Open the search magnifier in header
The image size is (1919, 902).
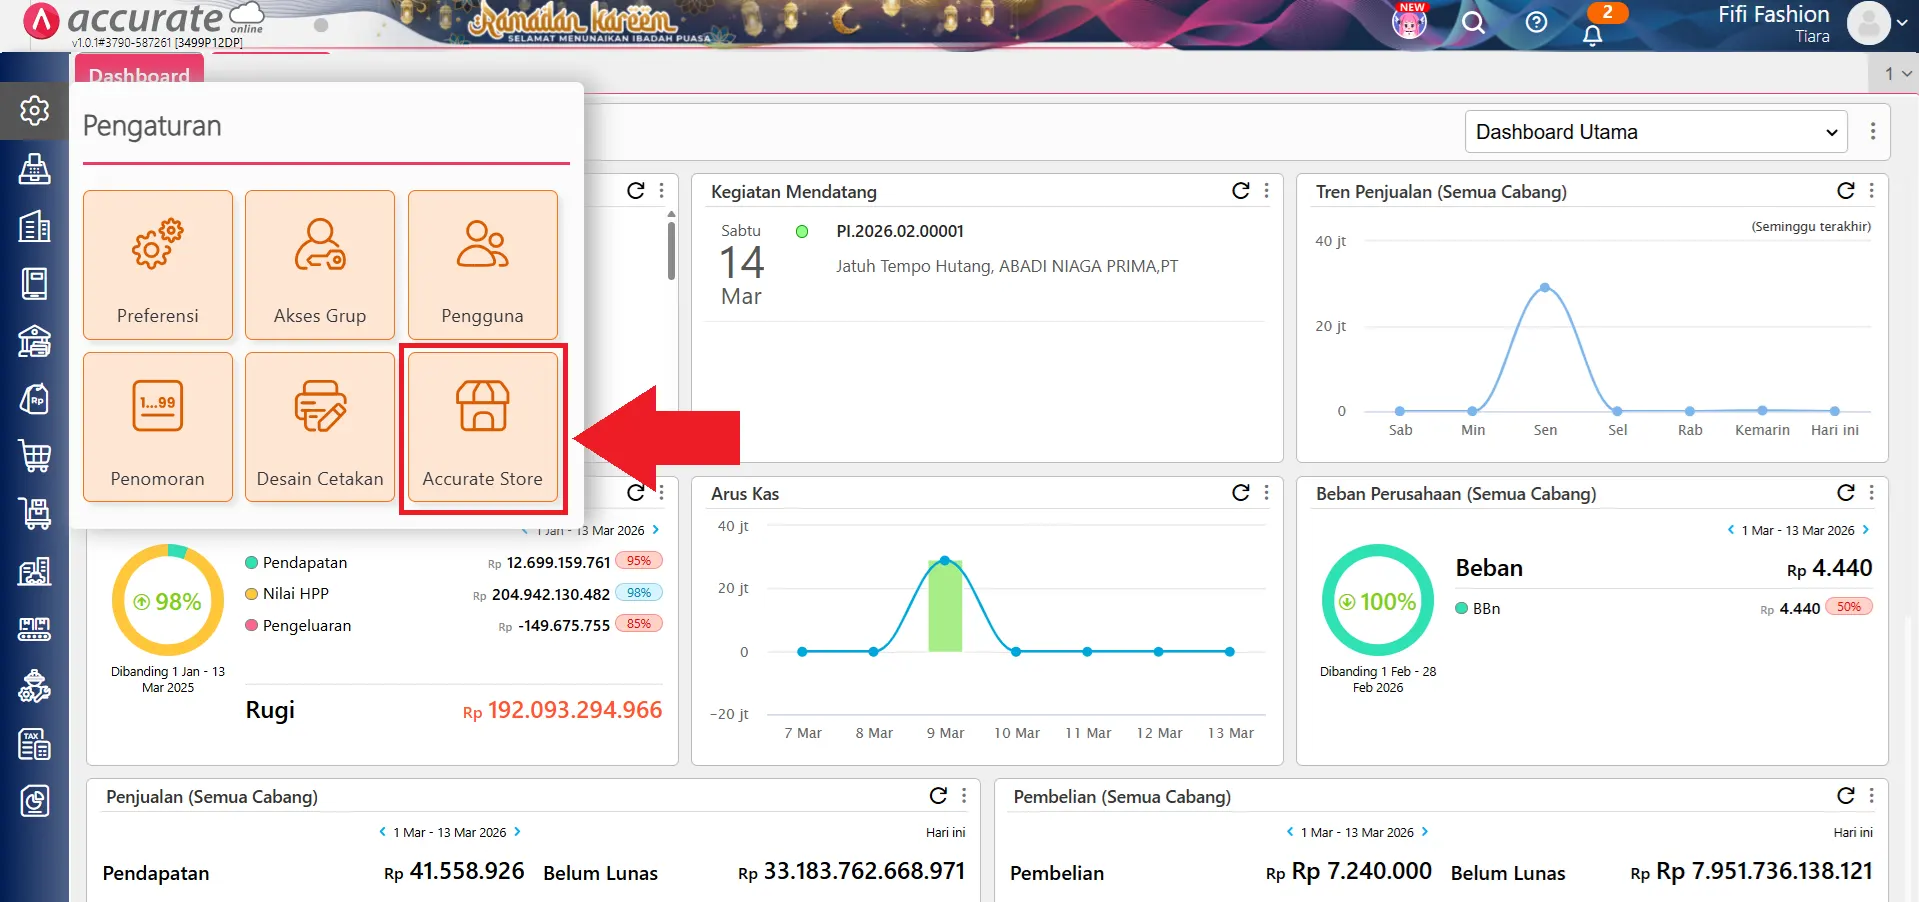pos(1473,22)
